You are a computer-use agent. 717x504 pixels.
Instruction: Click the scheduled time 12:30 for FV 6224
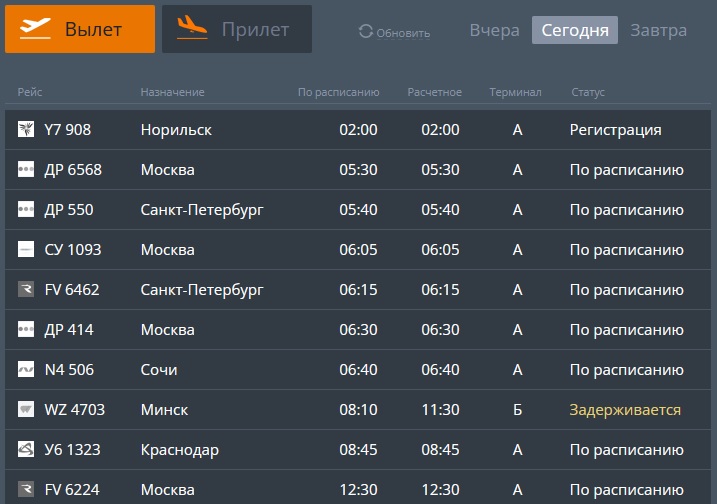[358, 490]
